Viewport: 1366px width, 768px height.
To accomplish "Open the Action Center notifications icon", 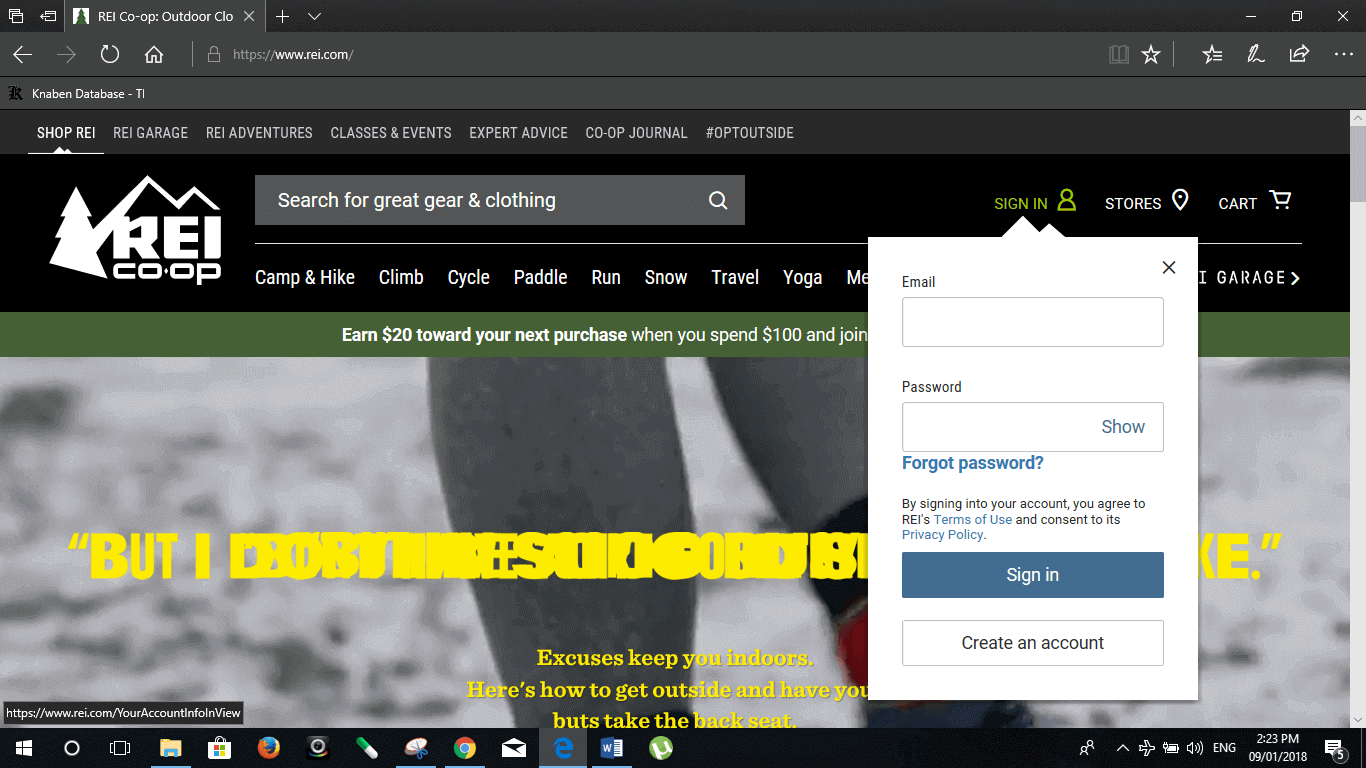I will pos(1334,748).
